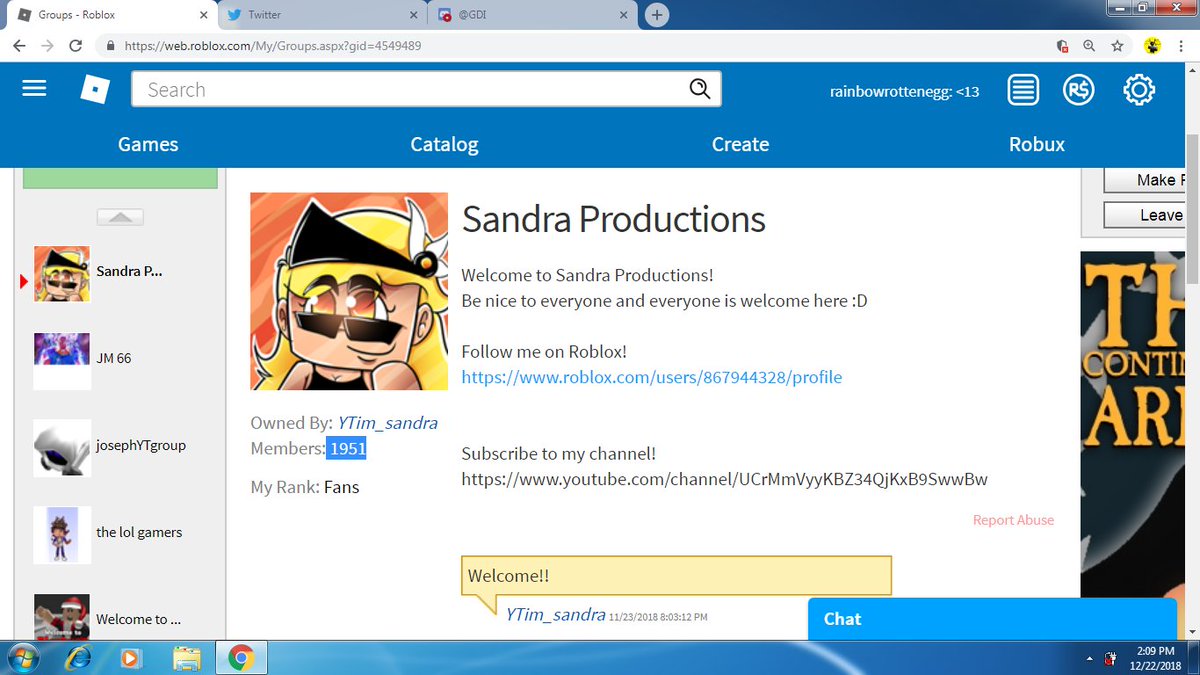Image resolution: width=1200 pixels, height=675 pixels.
Task: Open File Explorer from the taskbar
Action: pyautogui.click(x=186, y=658)
